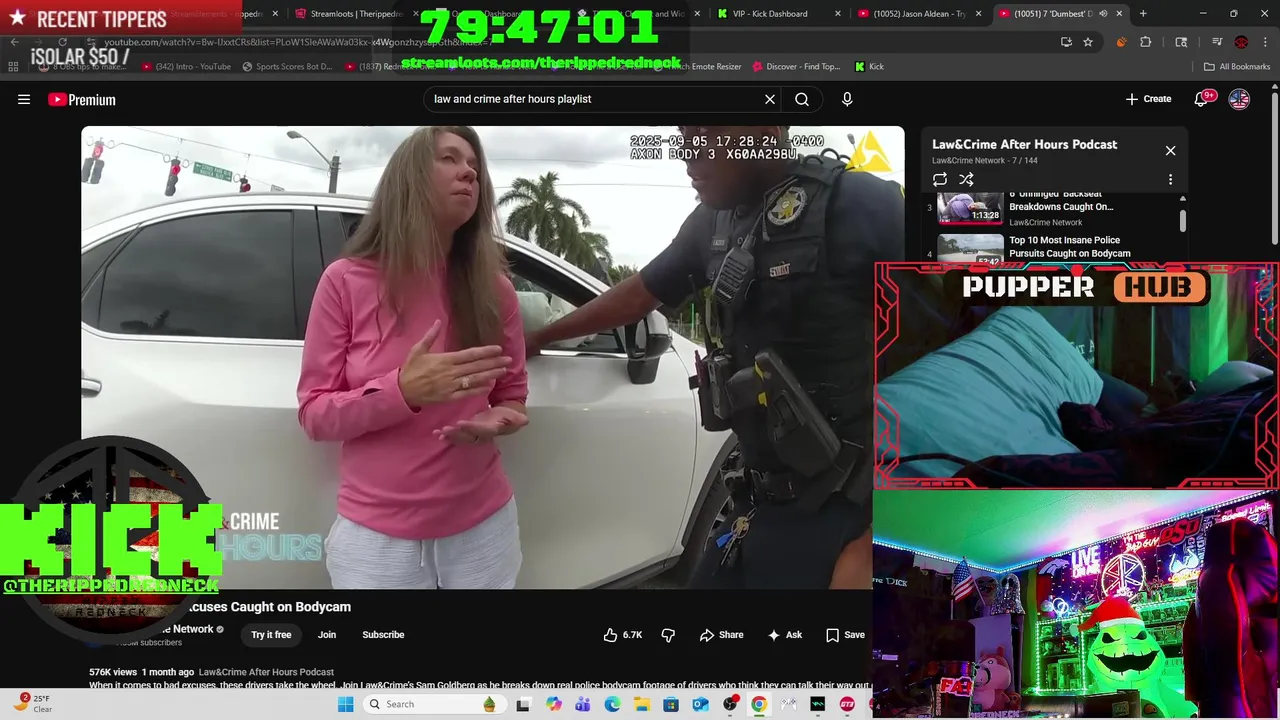This screenshot has width=1280, height=720.
Task: Open All Bookmarks folder
Action: tap(1237, 67)
